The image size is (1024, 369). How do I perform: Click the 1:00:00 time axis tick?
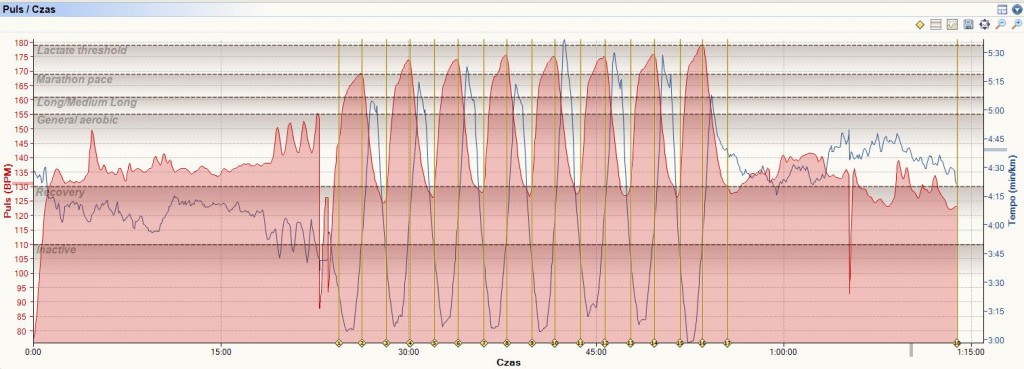click(x=783, y=352)
